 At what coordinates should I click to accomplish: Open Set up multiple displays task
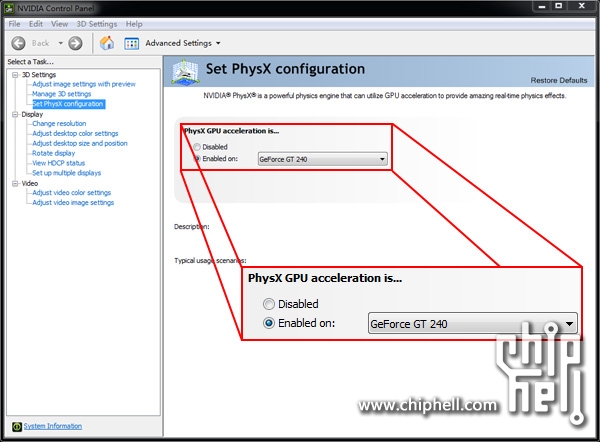coord(67,173)
